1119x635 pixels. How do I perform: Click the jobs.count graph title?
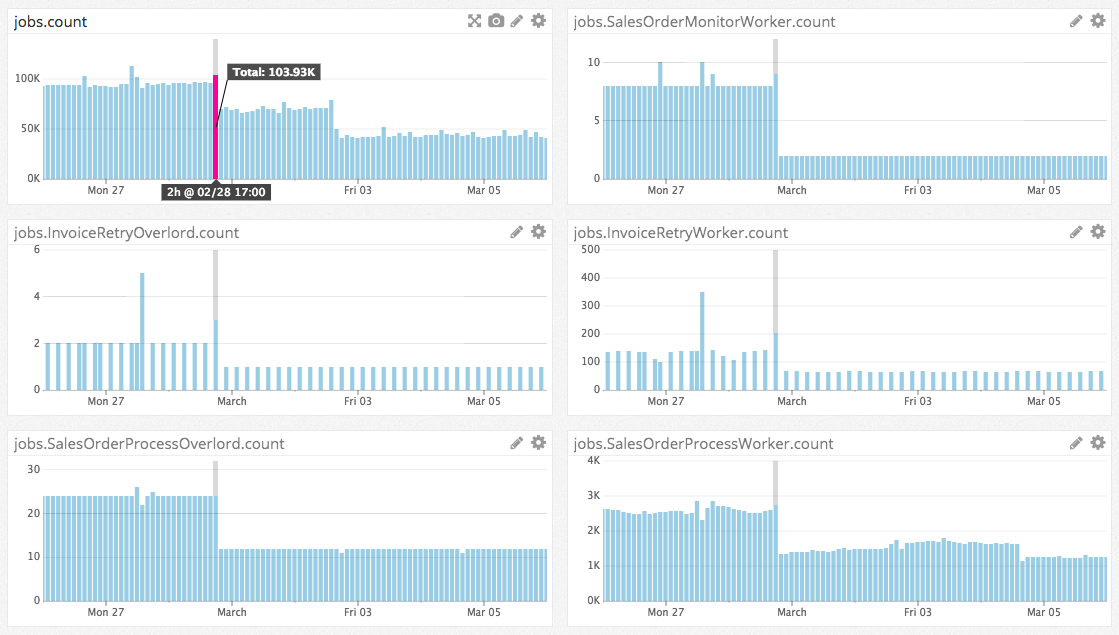coord(51,22)
